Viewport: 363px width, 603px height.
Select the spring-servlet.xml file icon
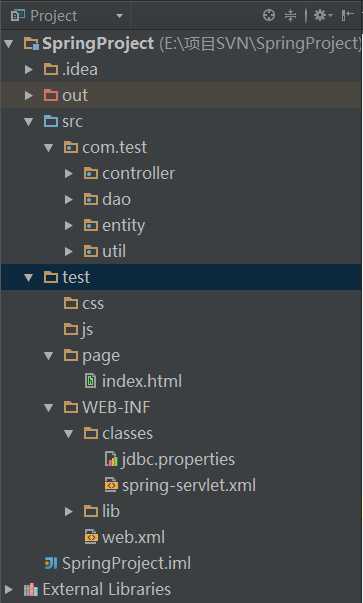pyautogui.click(x=111, y=485)
